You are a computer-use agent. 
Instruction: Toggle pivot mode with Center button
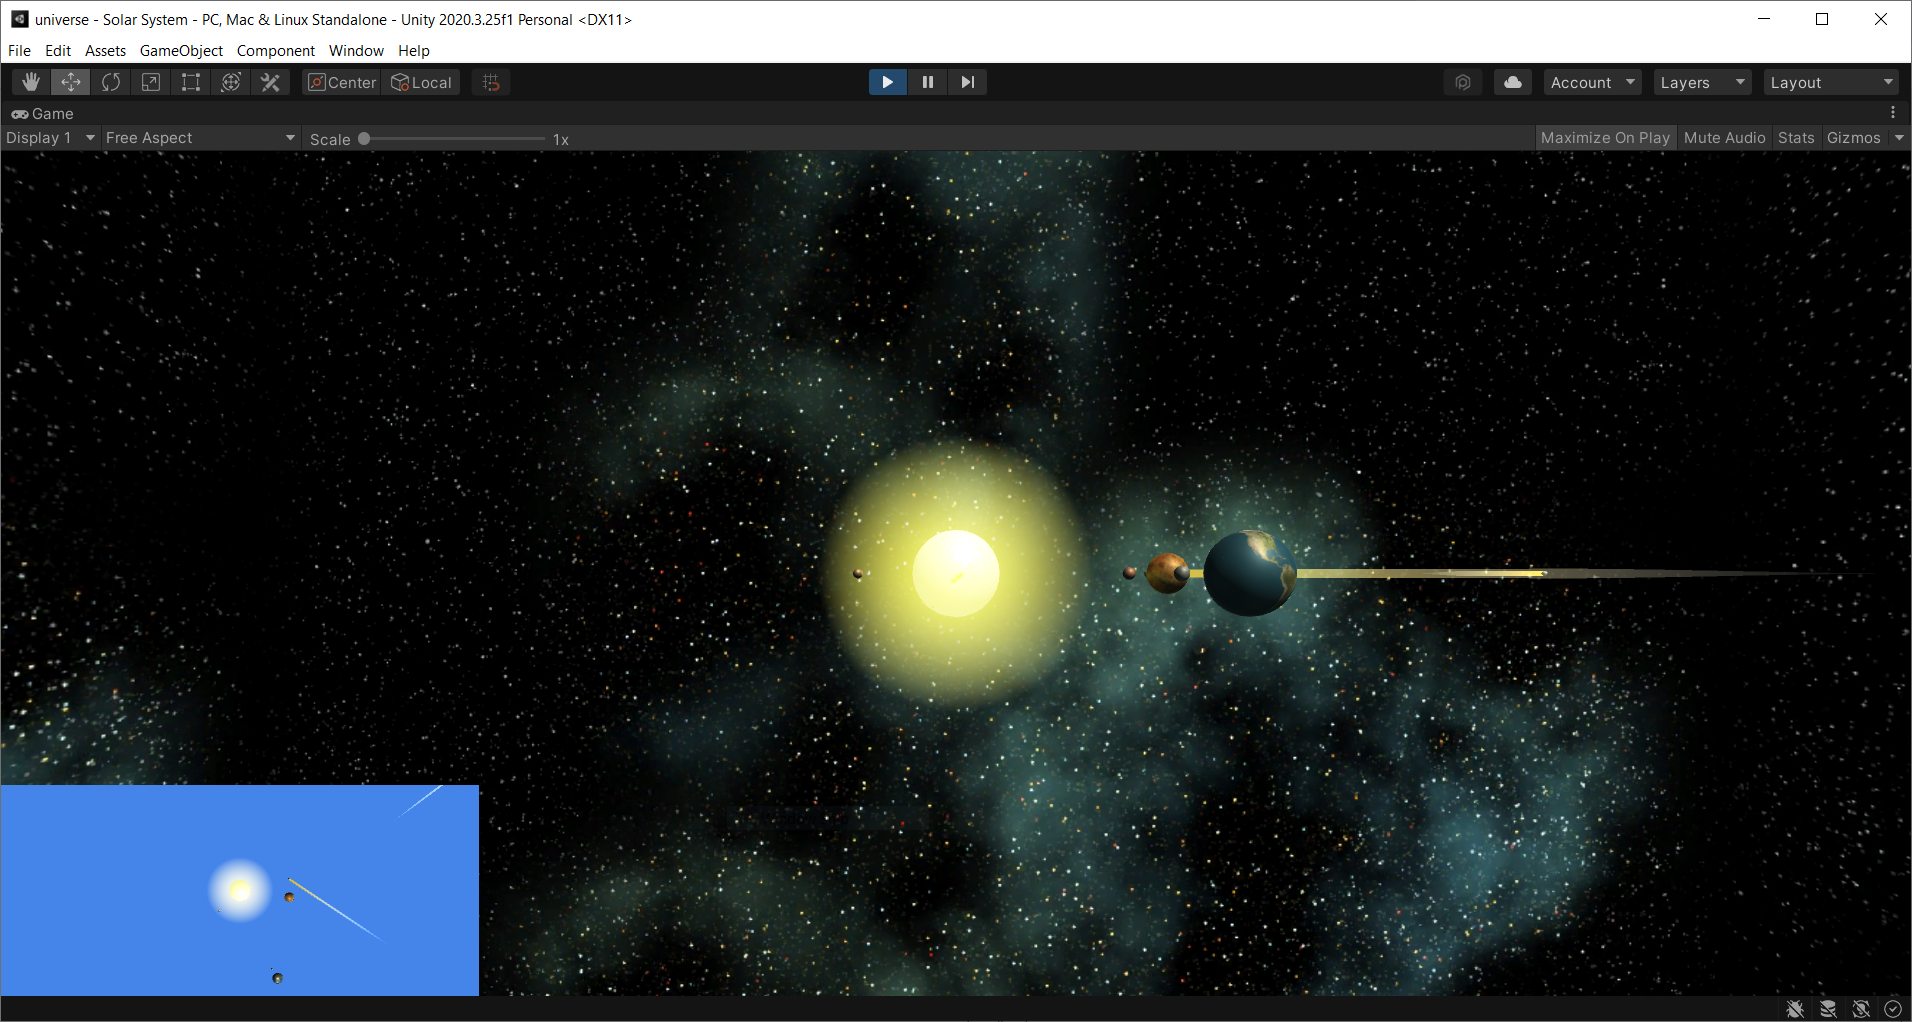point(340,82)
